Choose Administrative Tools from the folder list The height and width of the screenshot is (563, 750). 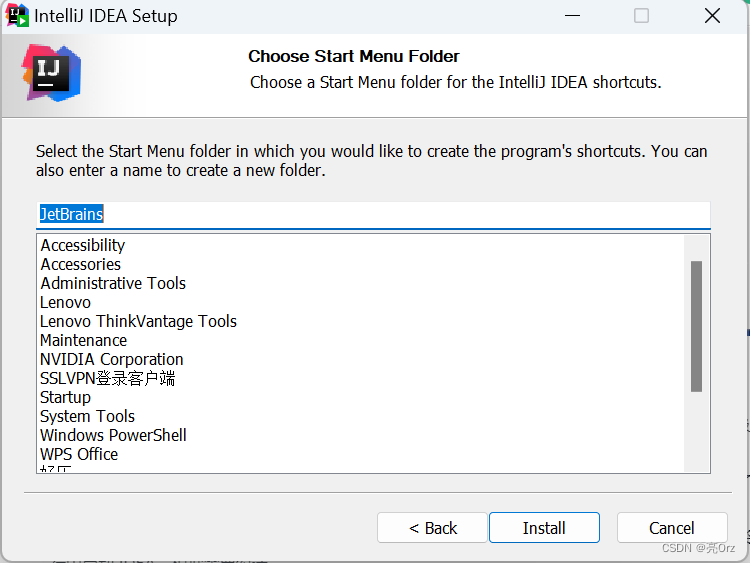(113, 283)
